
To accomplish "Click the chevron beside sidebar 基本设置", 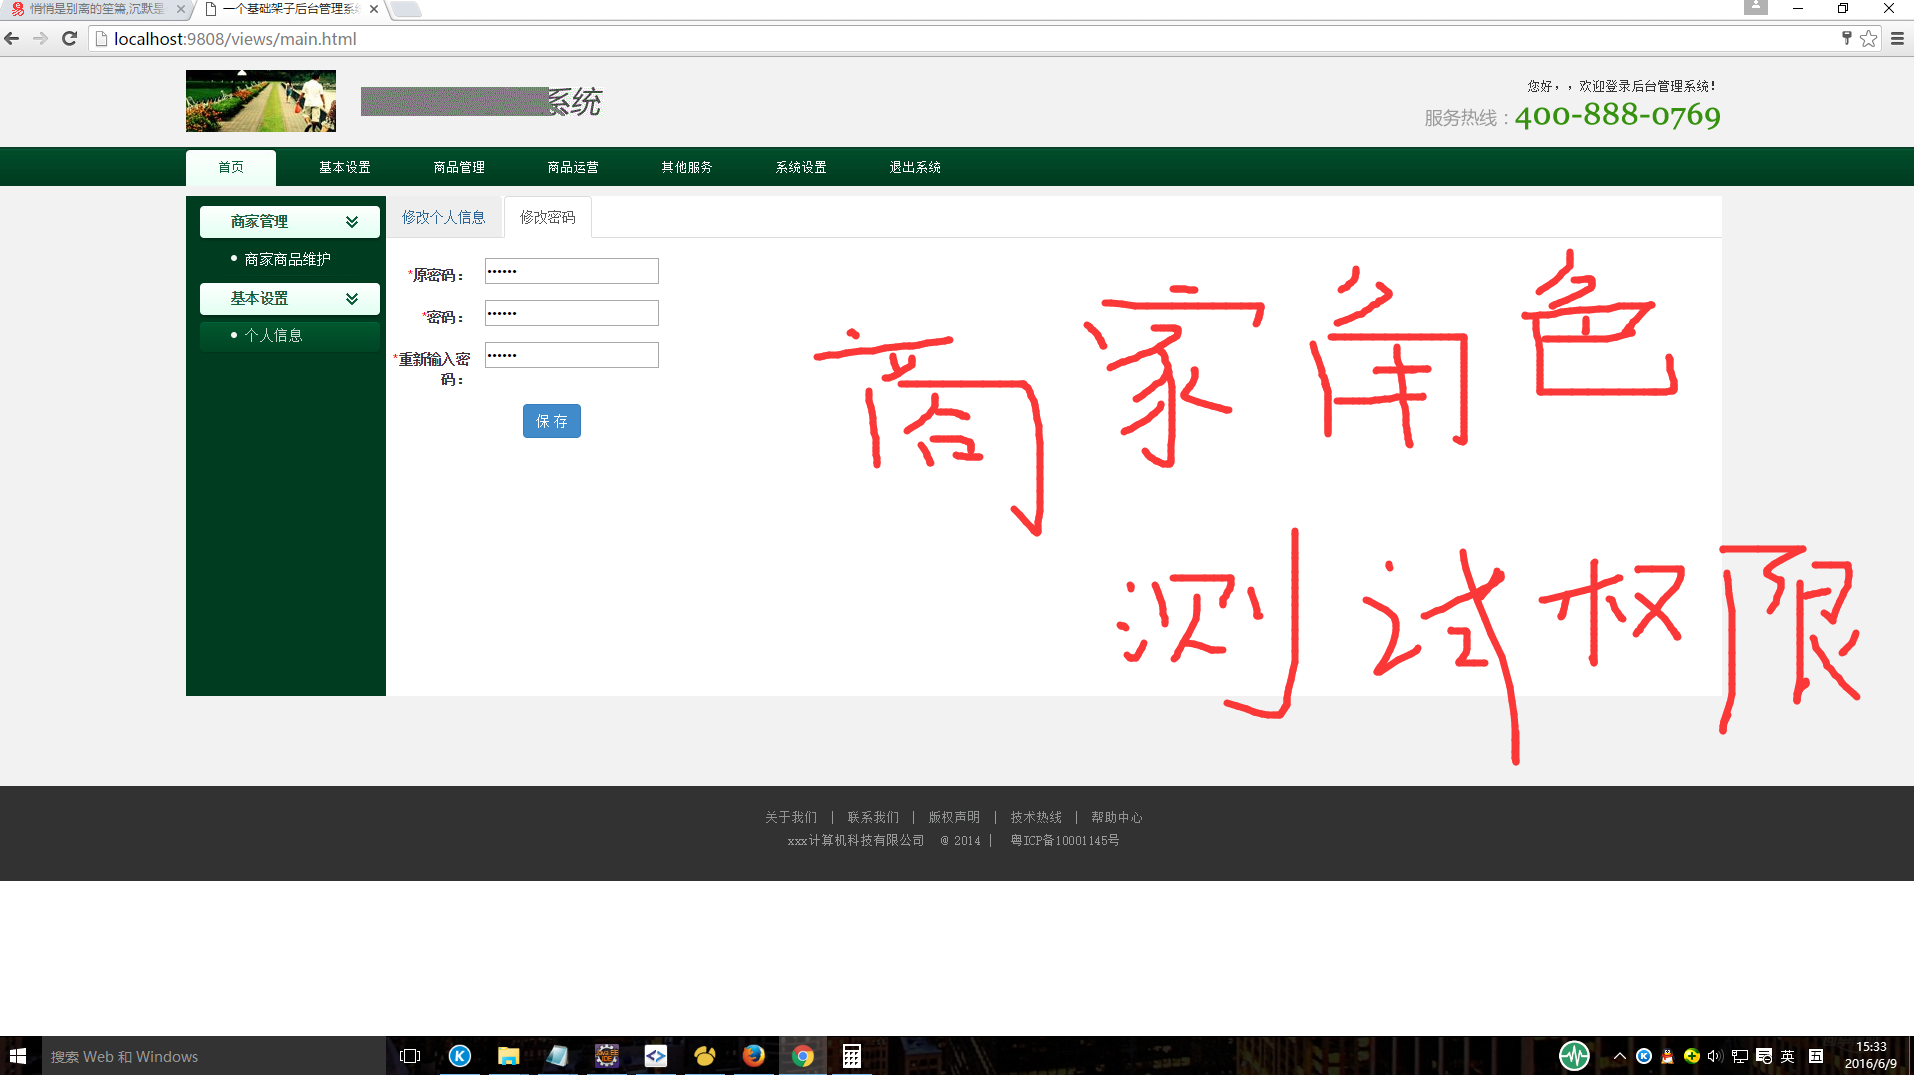I will point(352,299).
